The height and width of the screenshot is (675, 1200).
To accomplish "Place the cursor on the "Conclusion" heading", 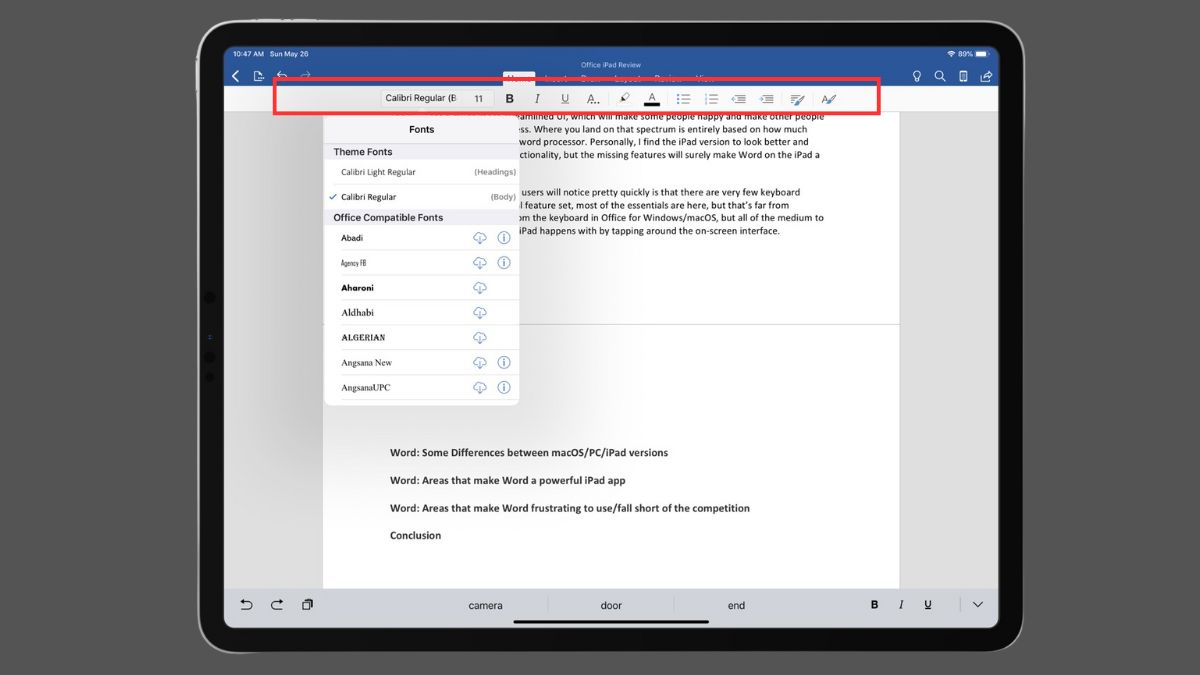I will point(415,535).
